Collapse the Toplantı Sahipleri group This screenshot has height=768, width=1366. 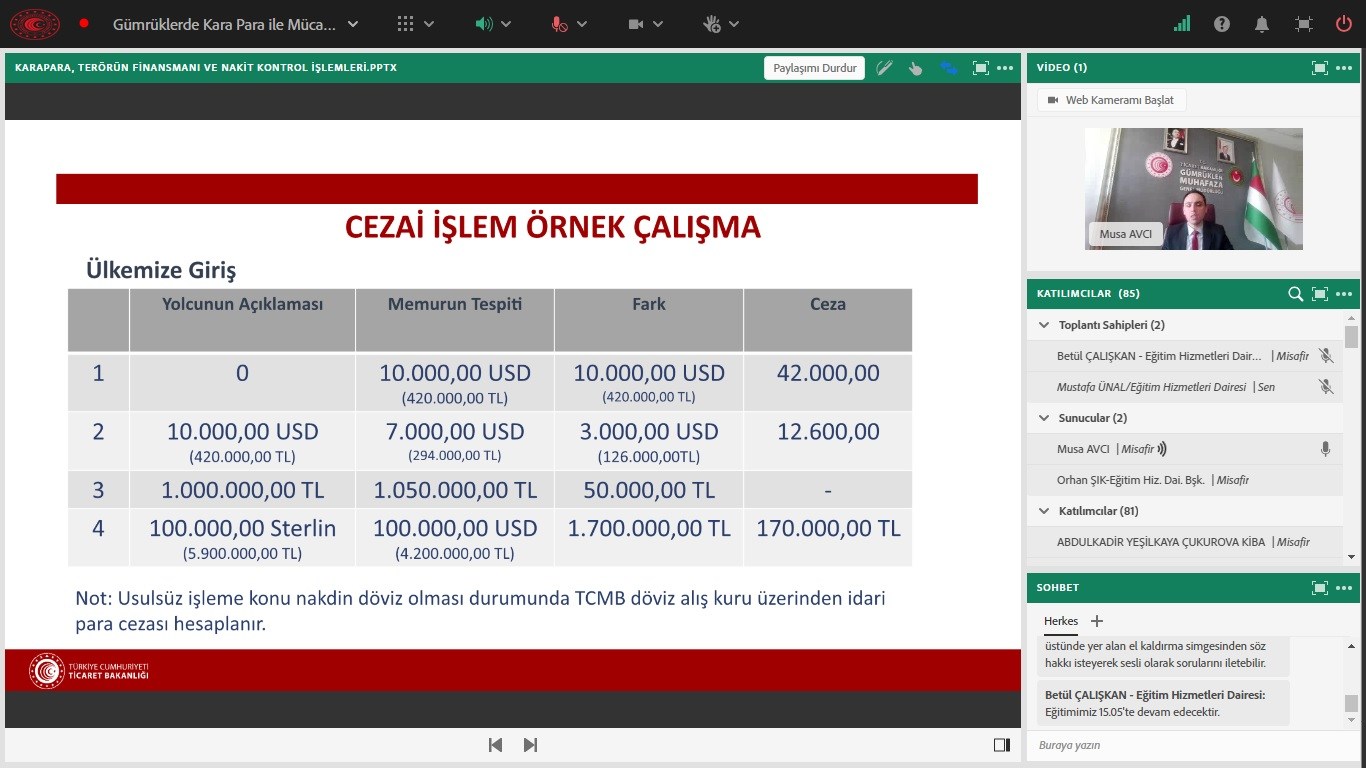click(1044, 325)
